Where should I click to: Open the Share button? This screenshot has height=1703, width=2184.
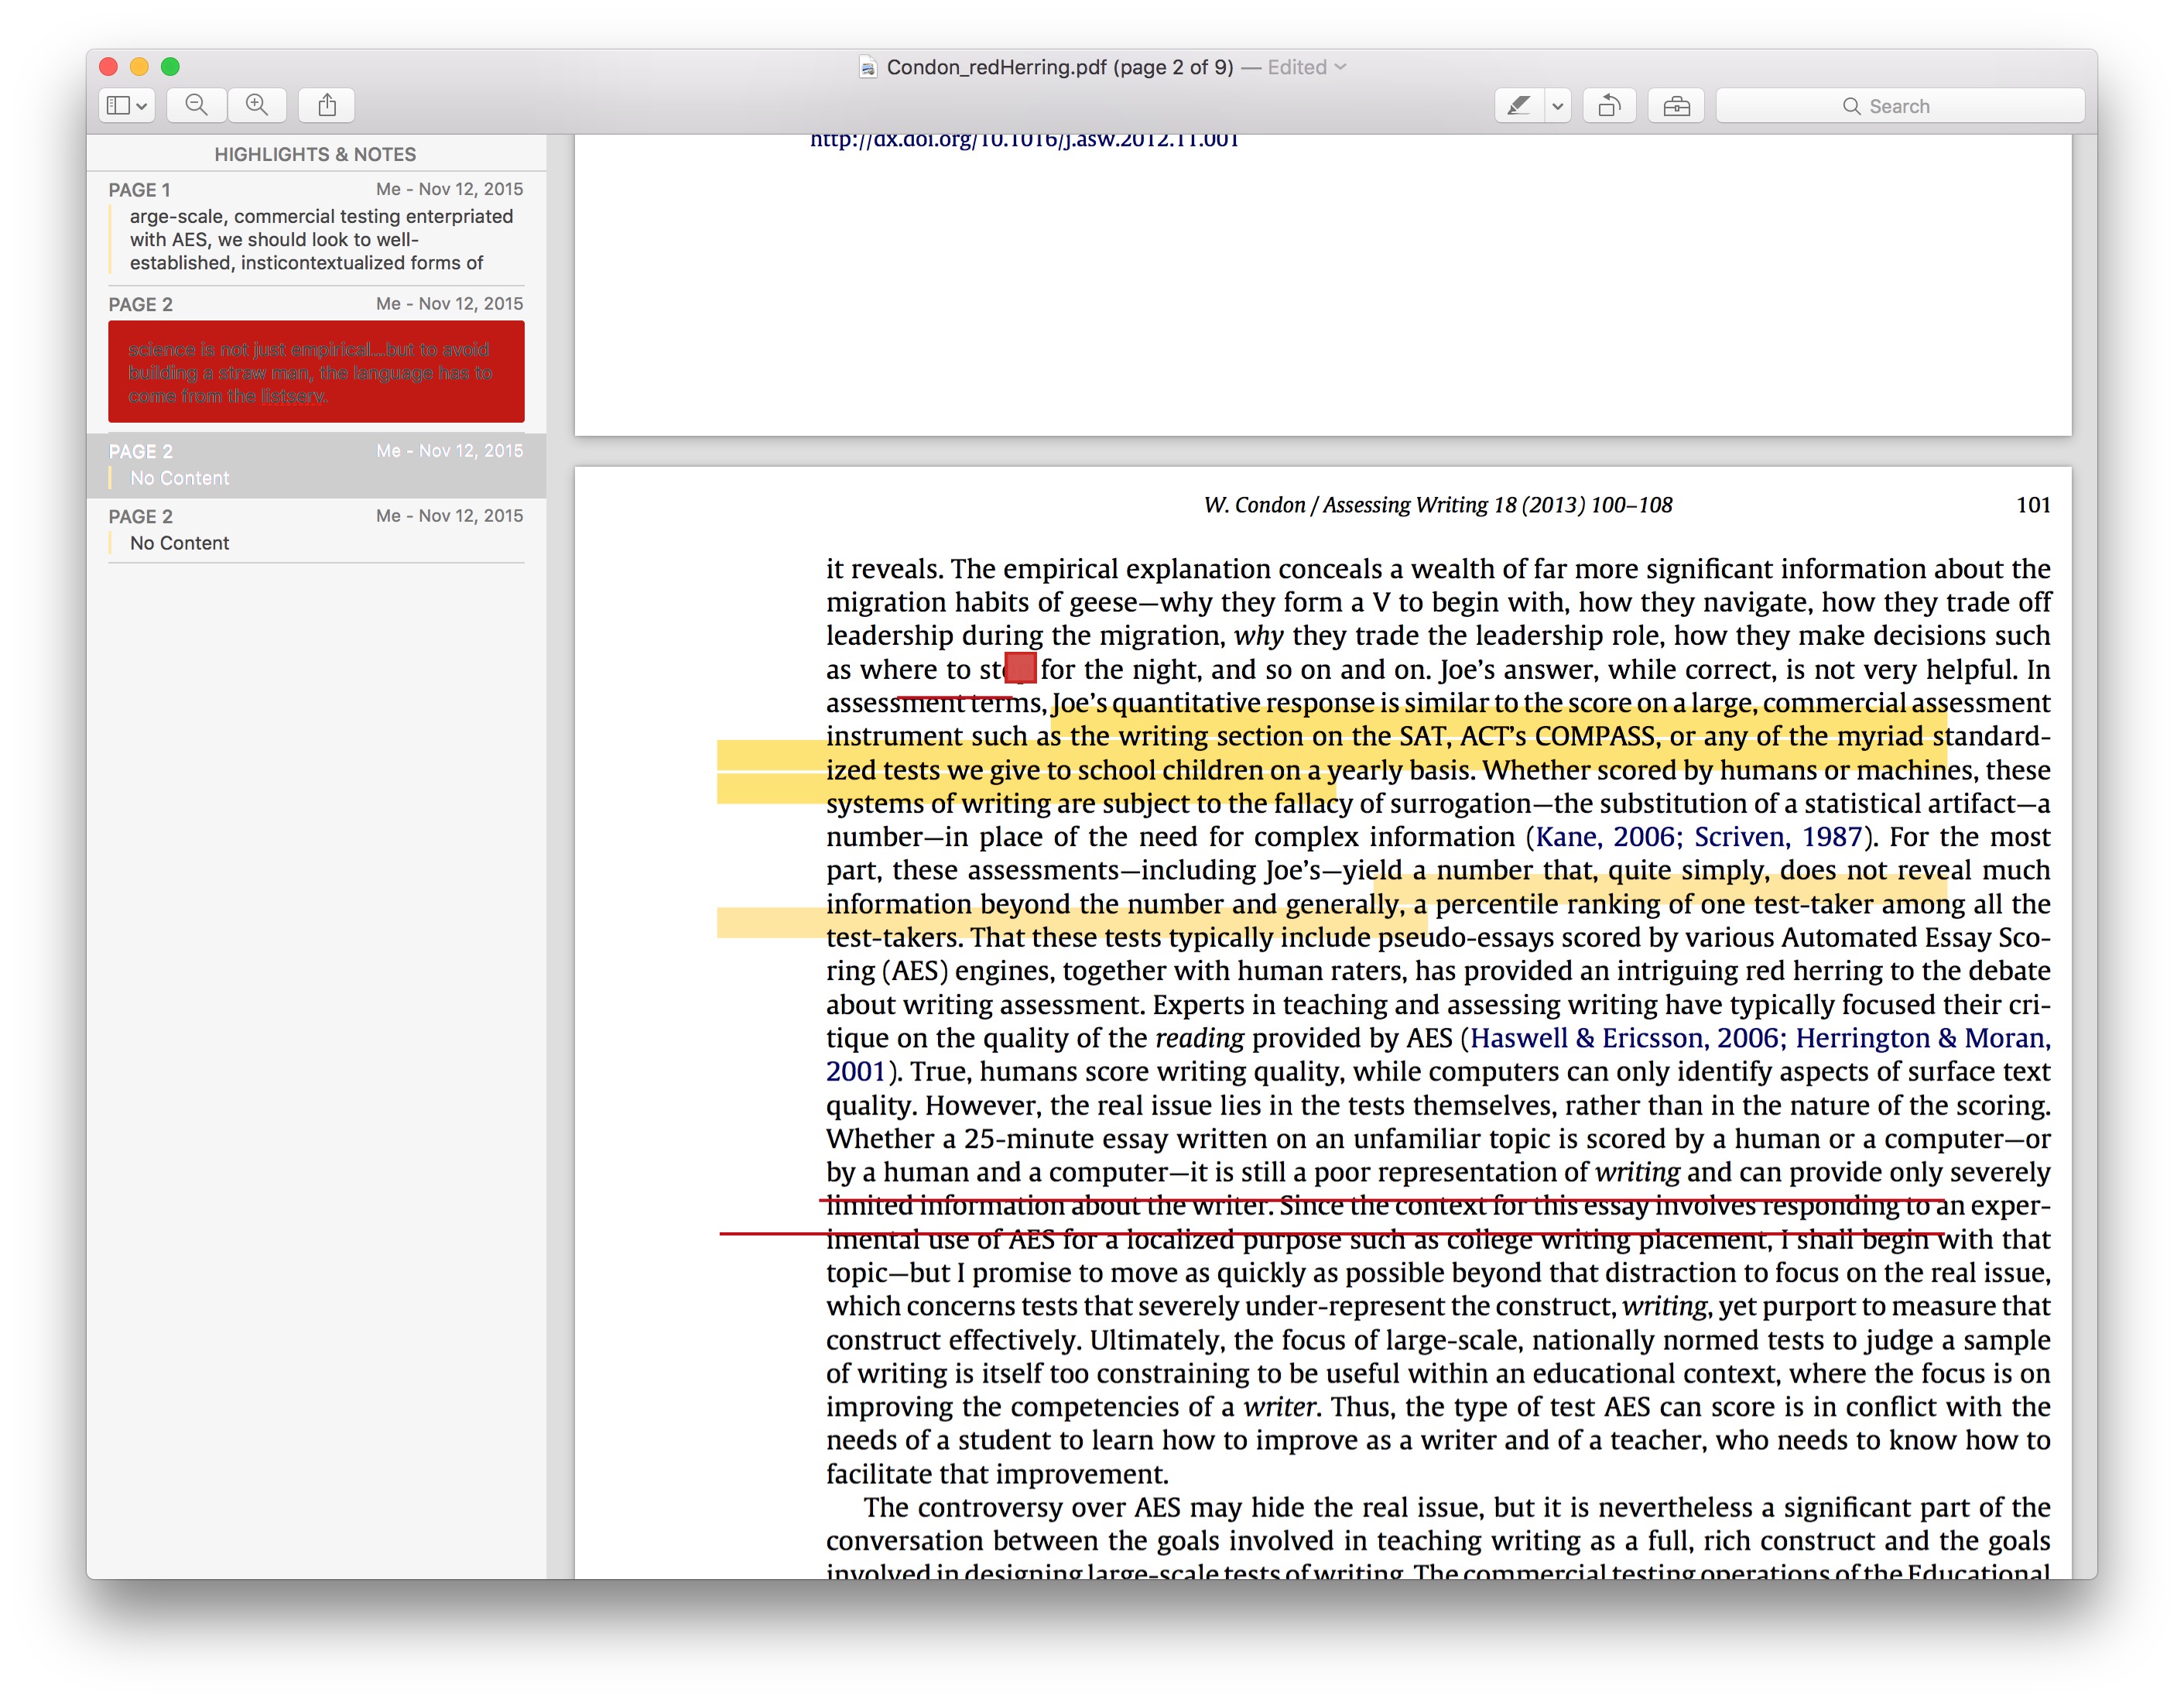tap(327, 105)
